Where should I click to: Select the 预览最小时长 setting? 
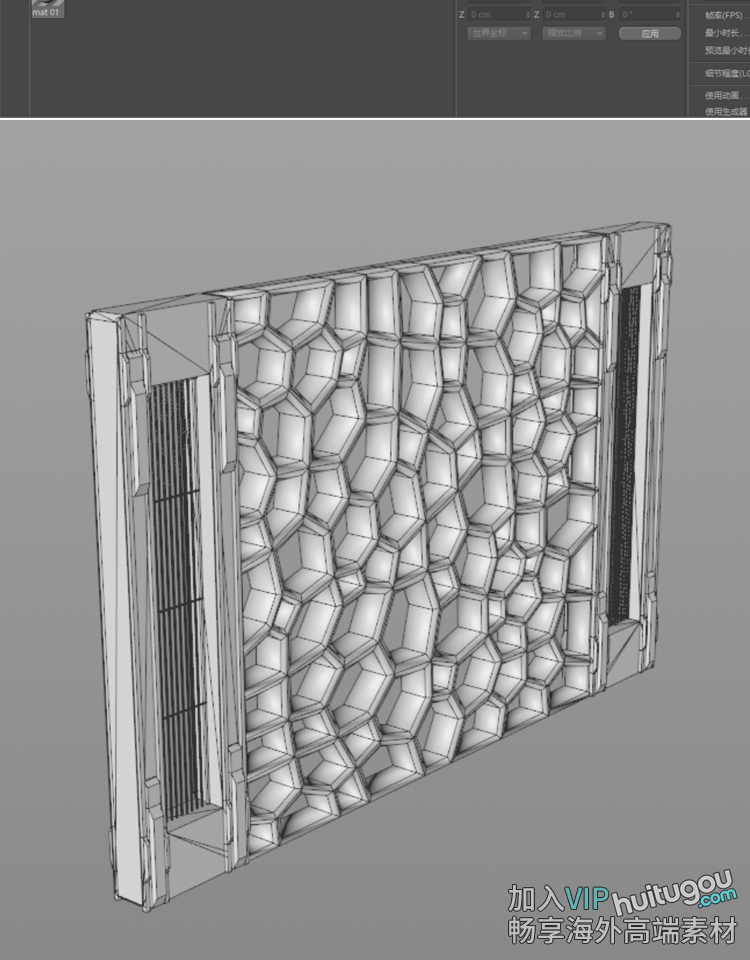(x=725, y=50)
